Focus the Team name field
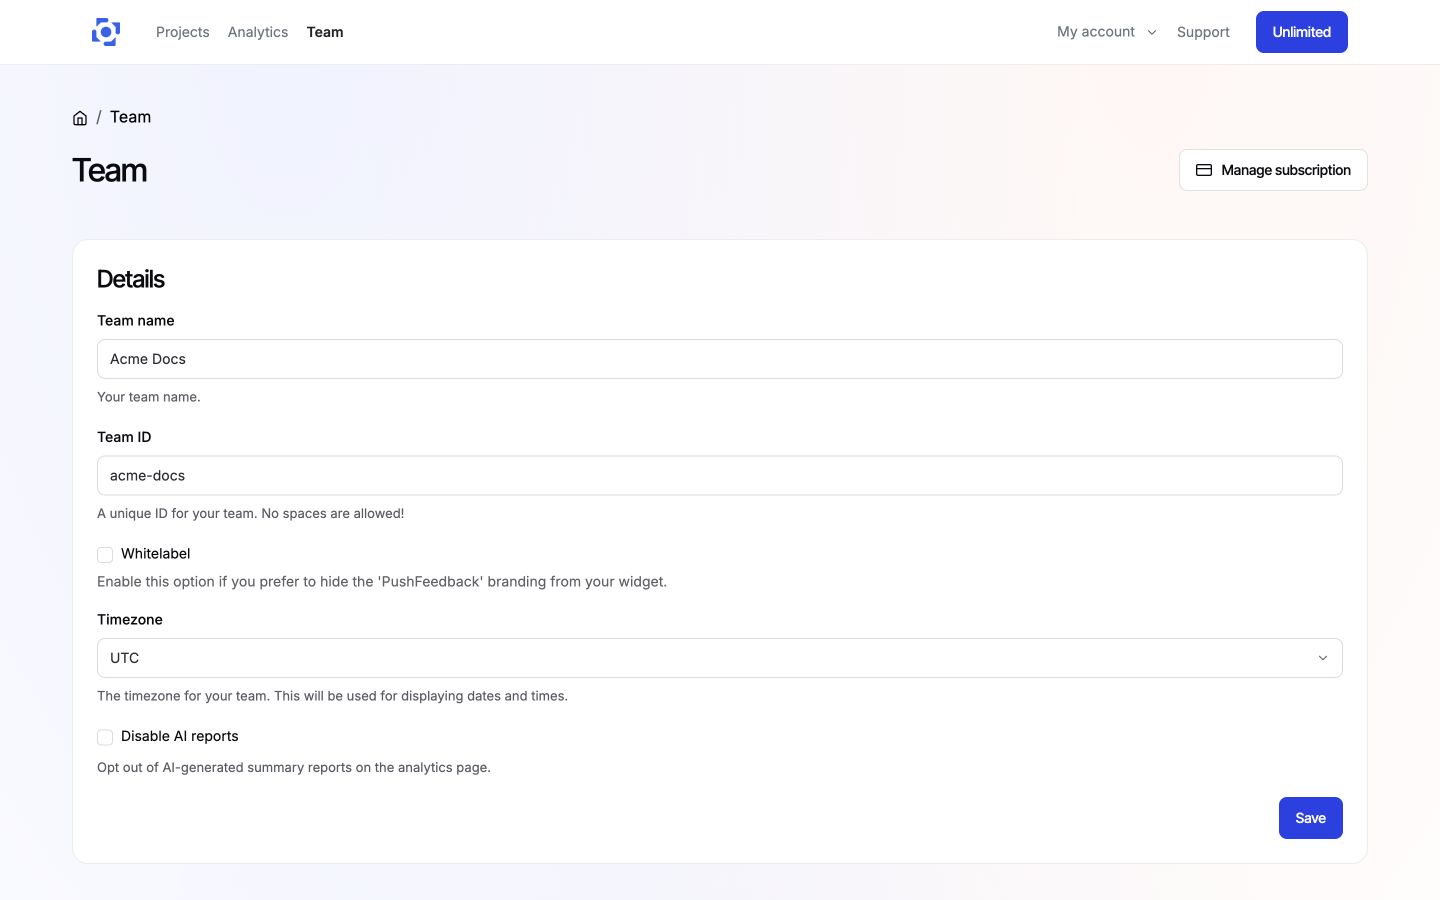 (x=719, y=359)
